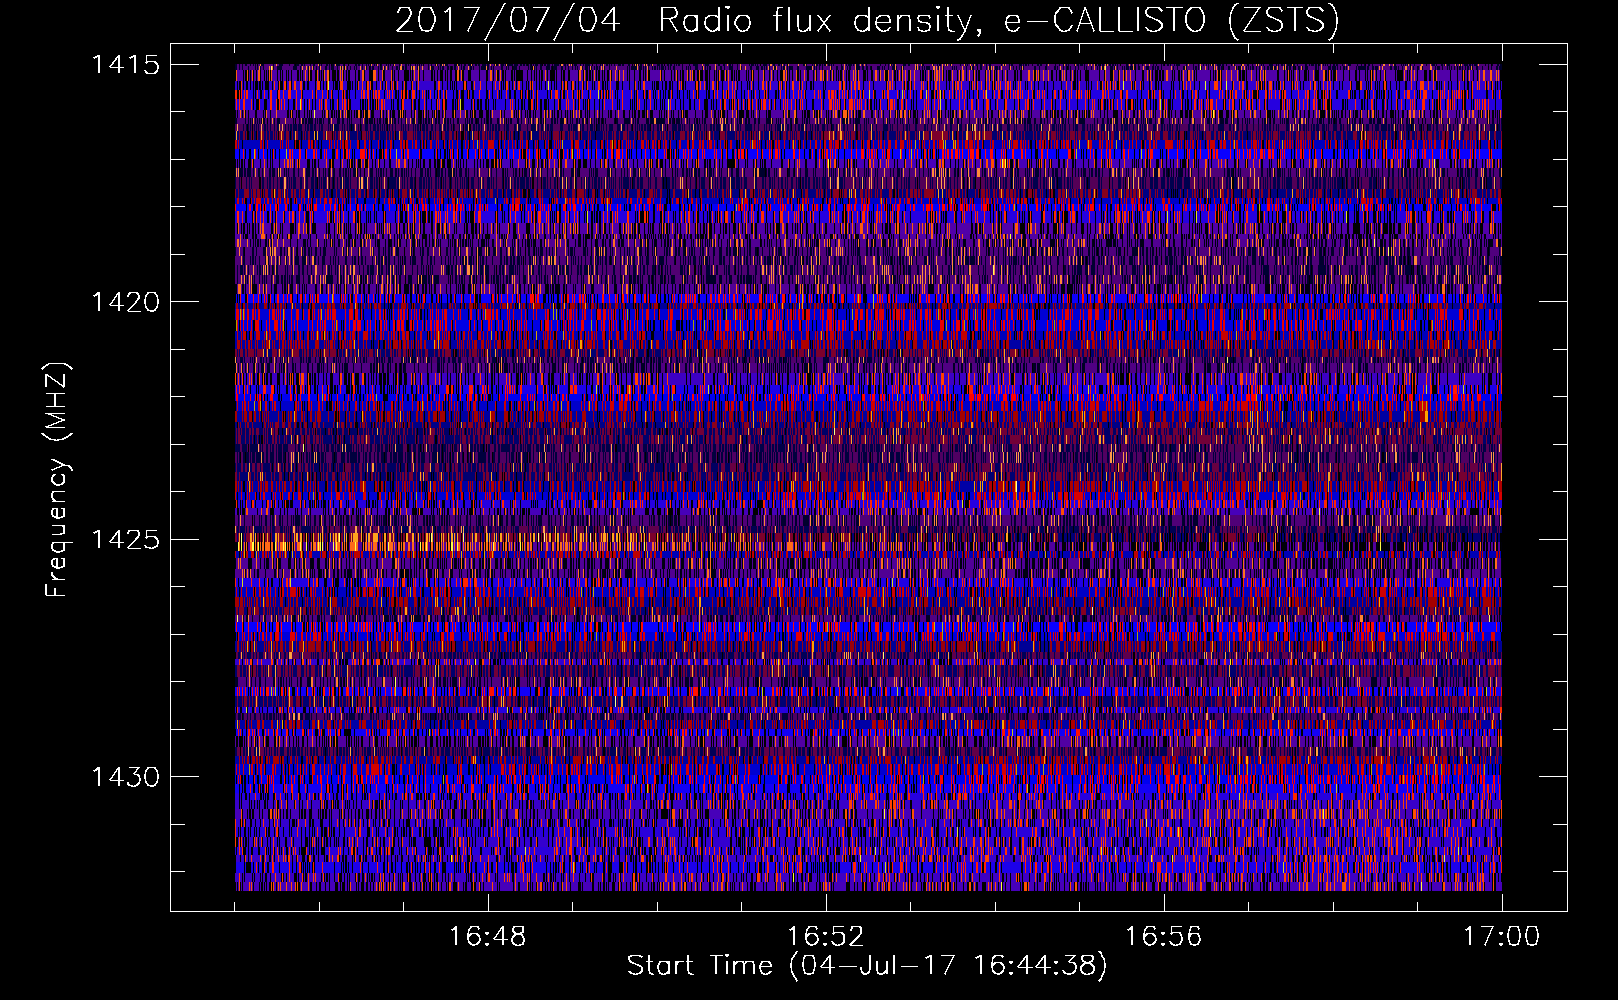The width and height of the screenshot is (1618, 1000).
Task: Click the 16:48 time tick label
Action: point(487,937)
